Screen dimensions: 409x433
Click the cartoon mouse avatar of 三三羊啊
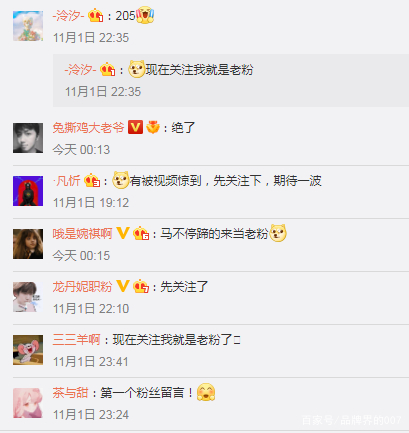pos(28,350)
